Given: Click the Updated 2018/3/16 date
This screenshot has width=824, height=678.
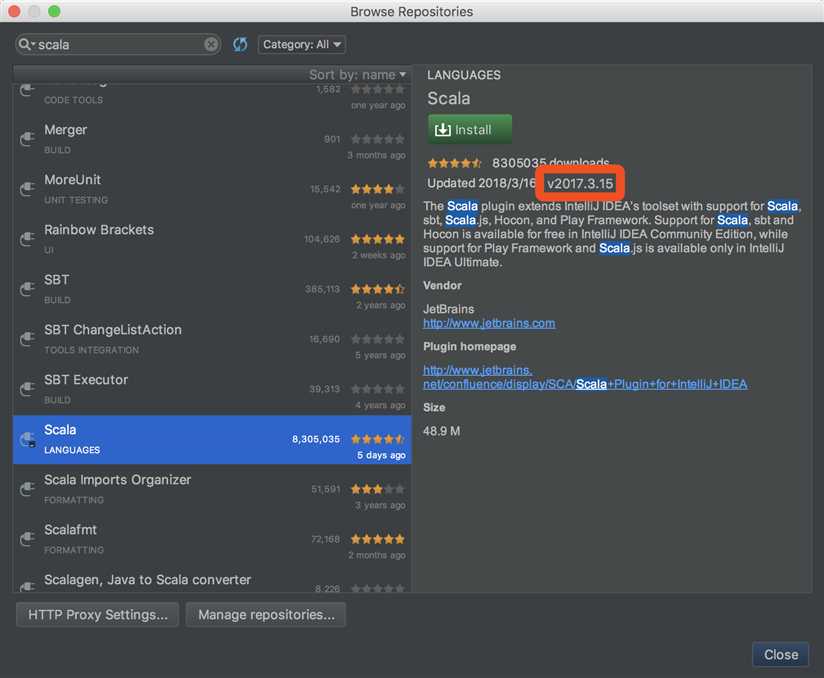Looking at the screenshot, I should (x=481, y=183).
